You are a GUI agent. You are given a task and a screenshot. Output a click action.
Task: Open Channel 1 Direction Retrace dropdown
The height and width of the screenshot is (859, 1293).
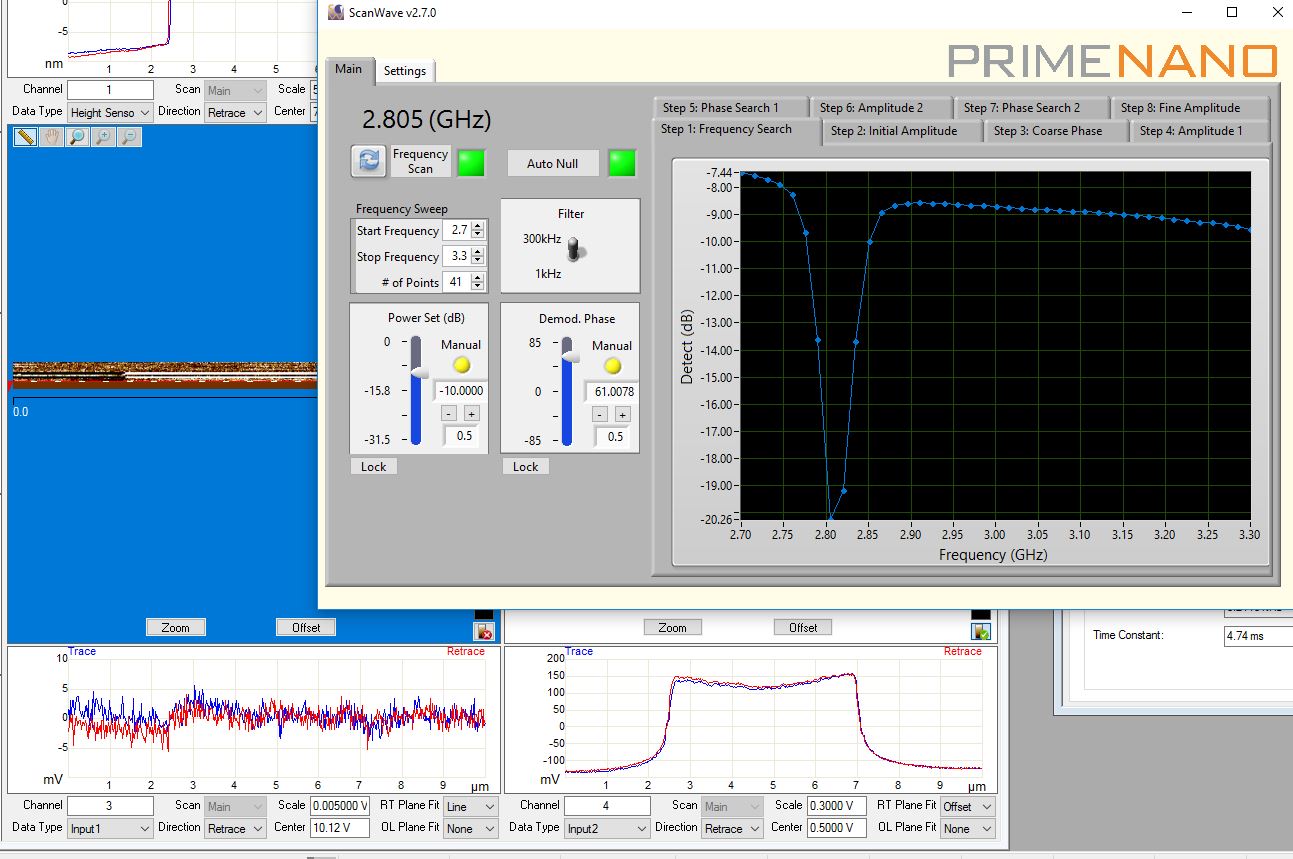click(x=236, y=113)
